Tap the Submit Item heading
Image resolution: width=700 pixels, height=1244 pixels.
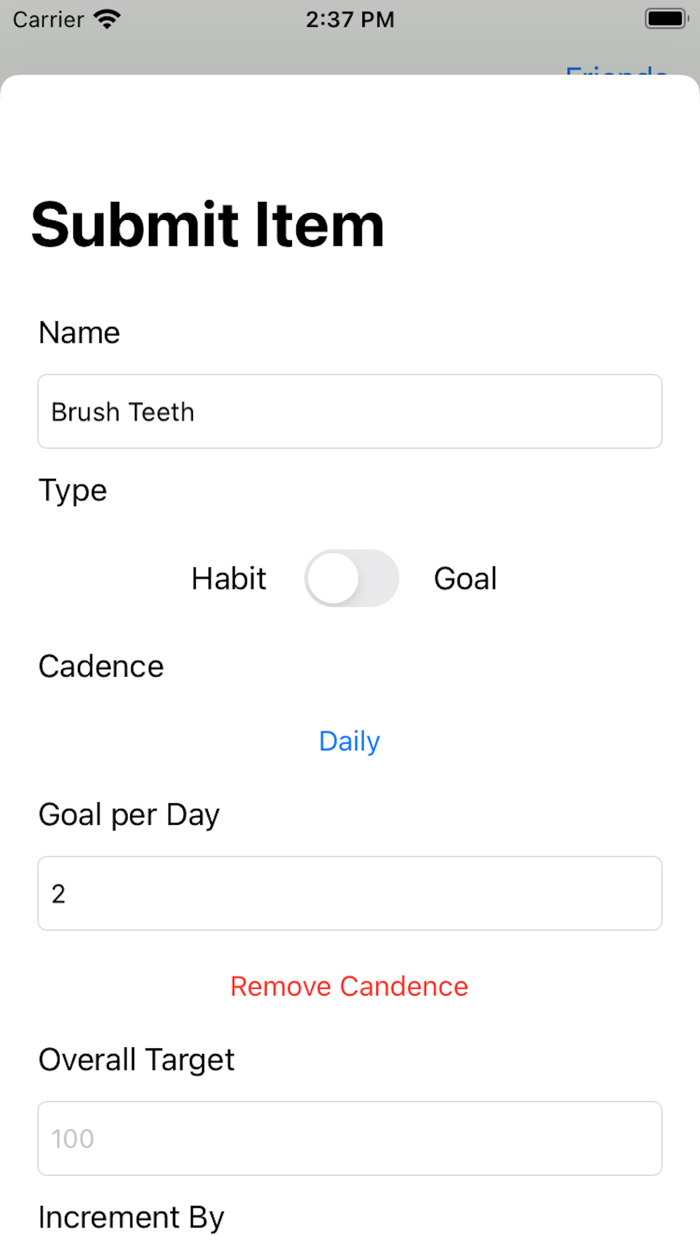tap(207, 225)
